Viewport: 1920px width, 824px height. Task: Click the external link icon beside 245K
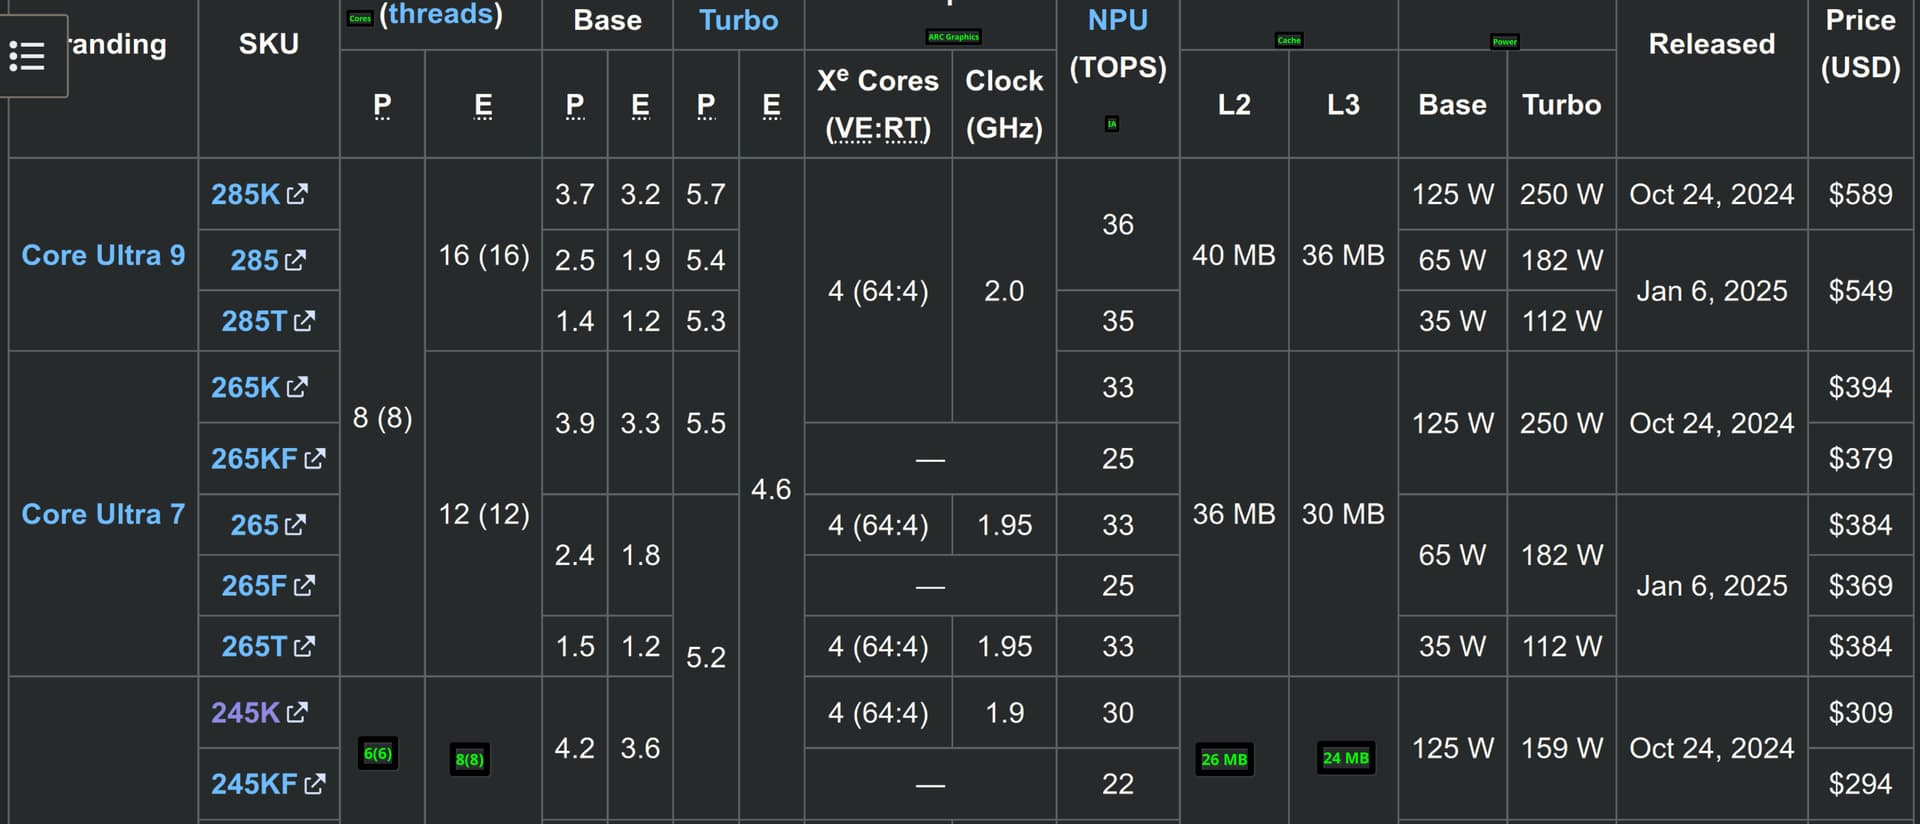(297, 712)
